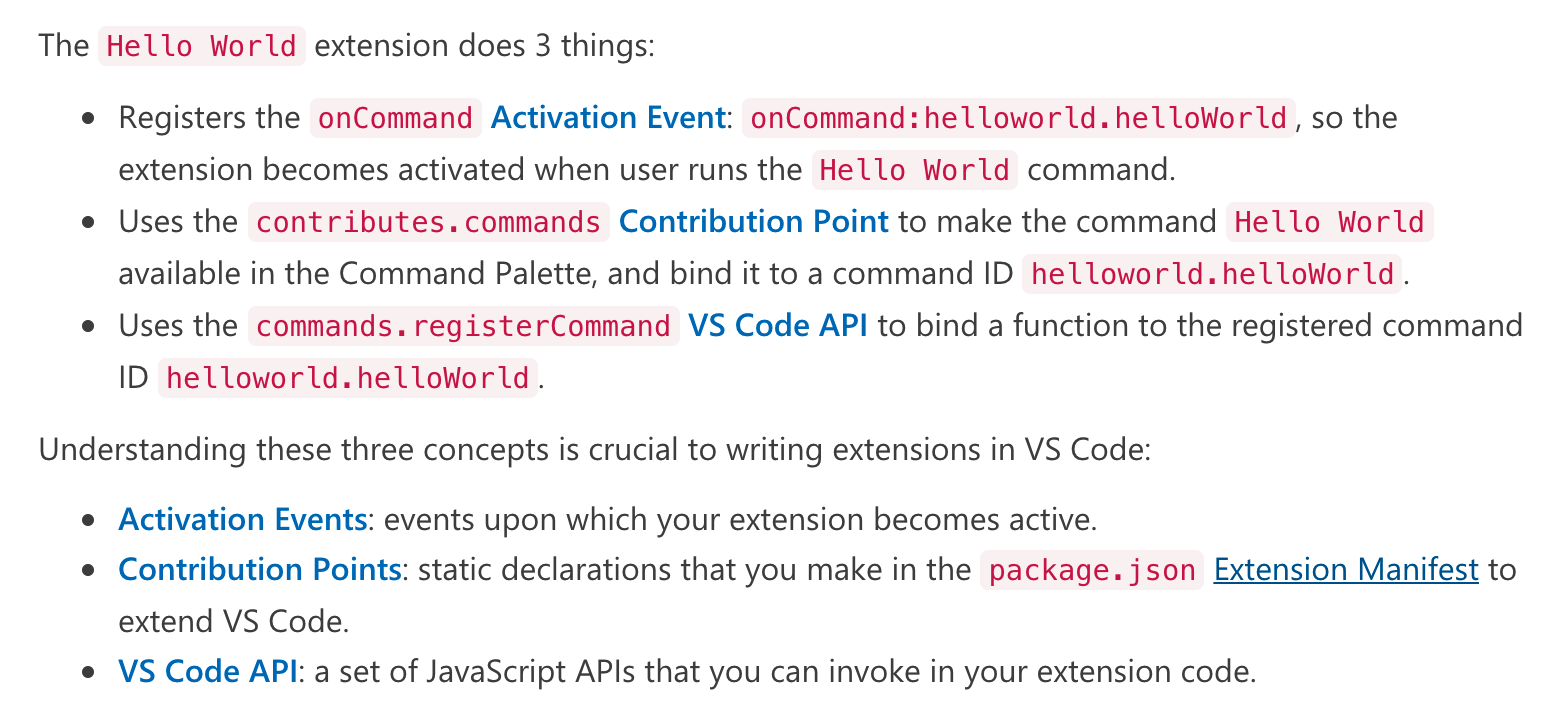This screenshot has width=1558, height=722.
Task: Open the Activation Event link in first bullet
Action: tap(607, 118)
